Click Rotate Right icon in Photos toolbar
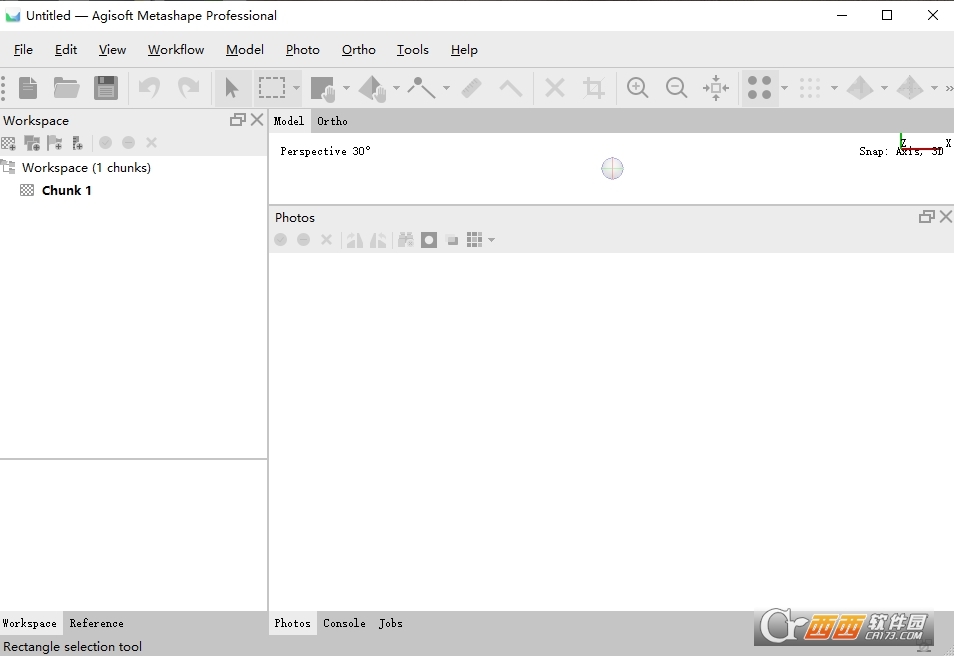This screenshot has width=954, height=656. 355,240
